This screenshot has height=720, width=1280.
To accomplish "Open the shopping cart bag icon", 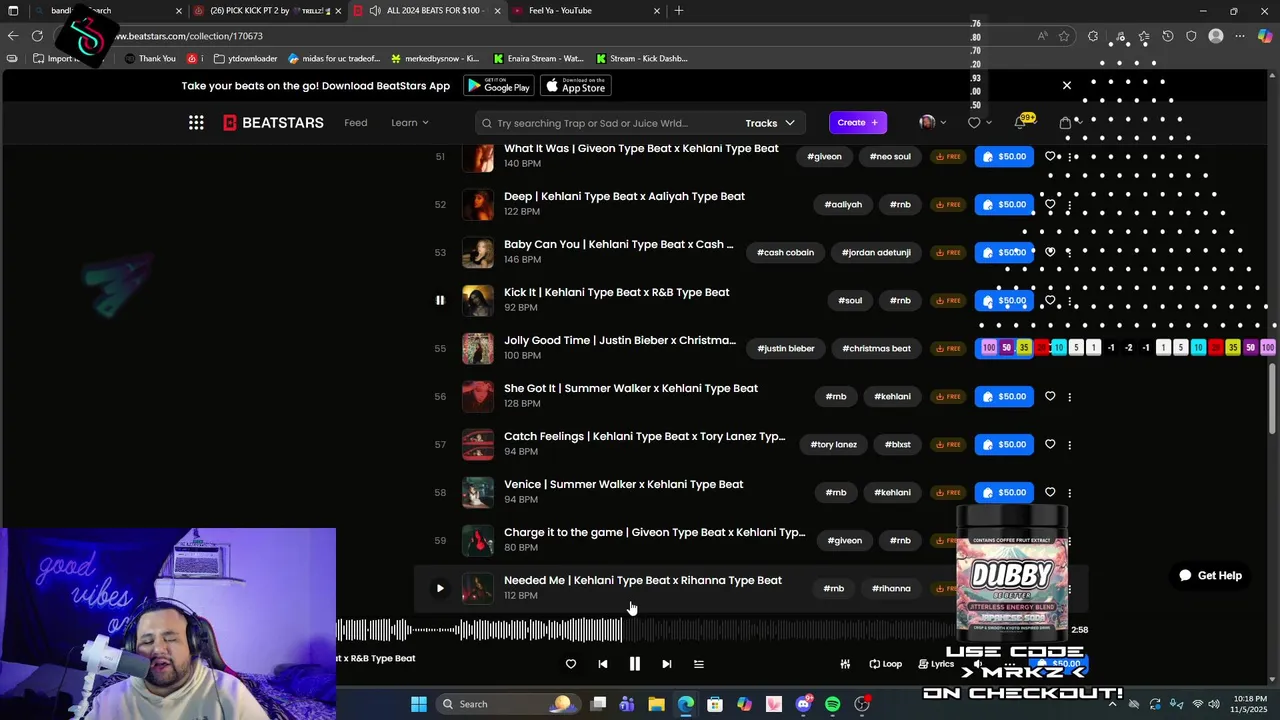I will 1065,123.
